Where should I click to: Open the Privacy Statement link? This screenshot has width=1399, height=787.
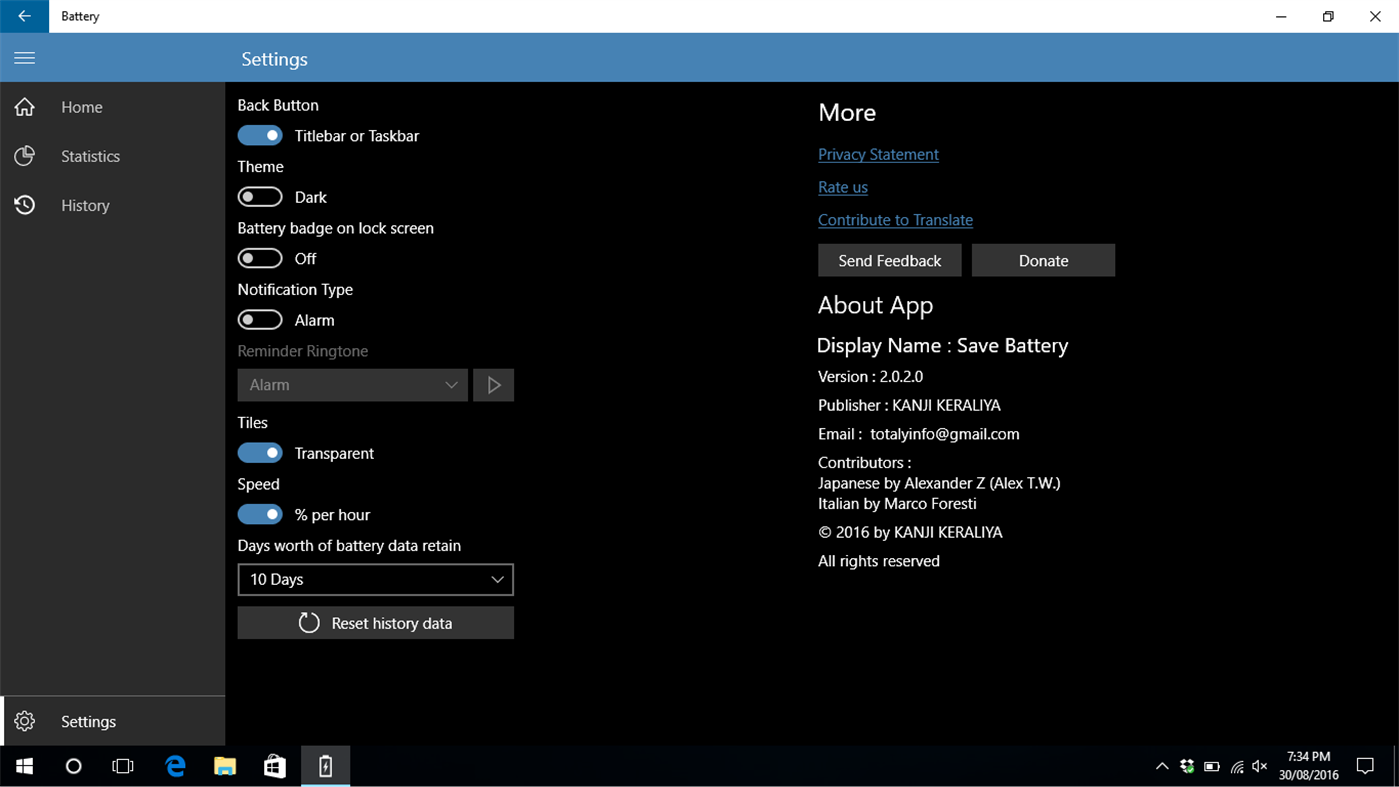click(878, 154)
